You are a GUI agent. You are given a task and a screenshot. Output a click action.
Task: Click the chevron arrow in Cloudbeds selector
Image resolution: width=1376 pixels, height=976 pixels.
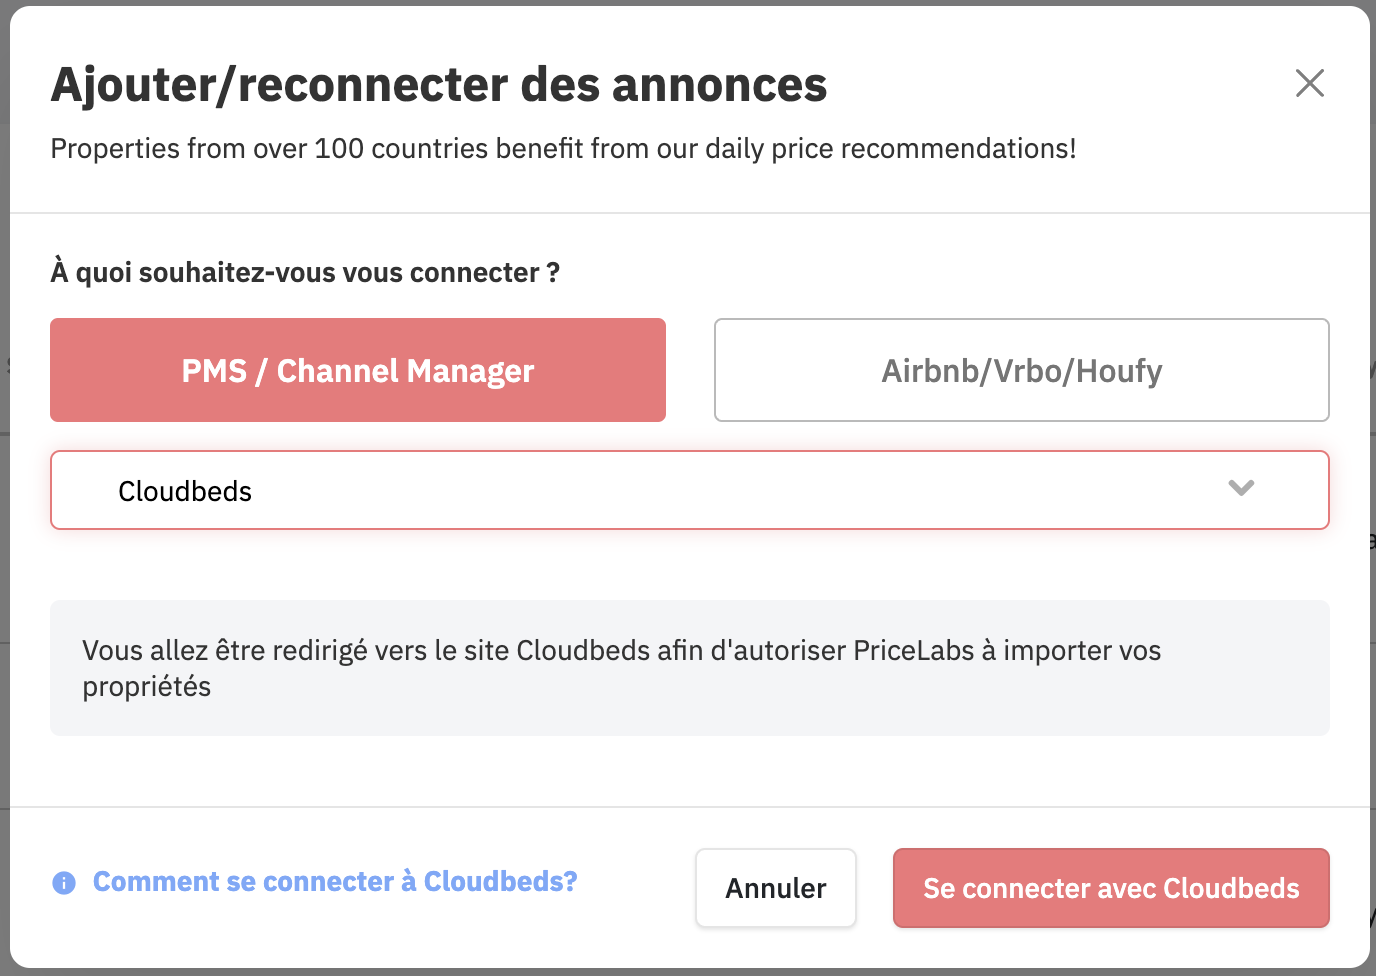1241,488
